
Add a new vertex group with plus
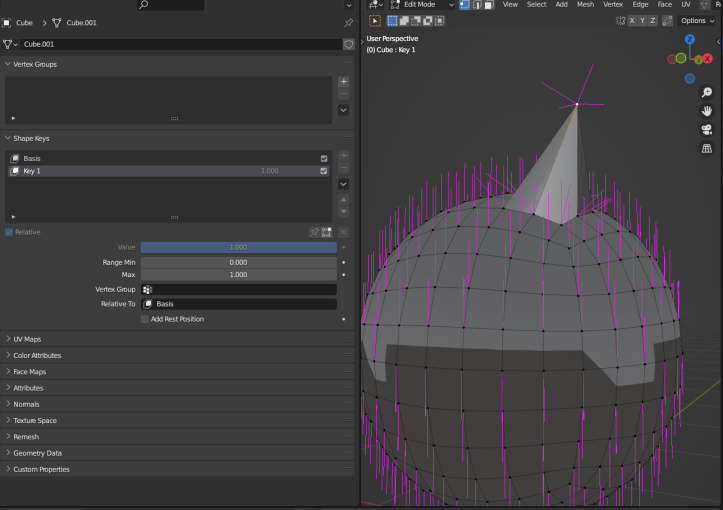click(x=344, y=82)
